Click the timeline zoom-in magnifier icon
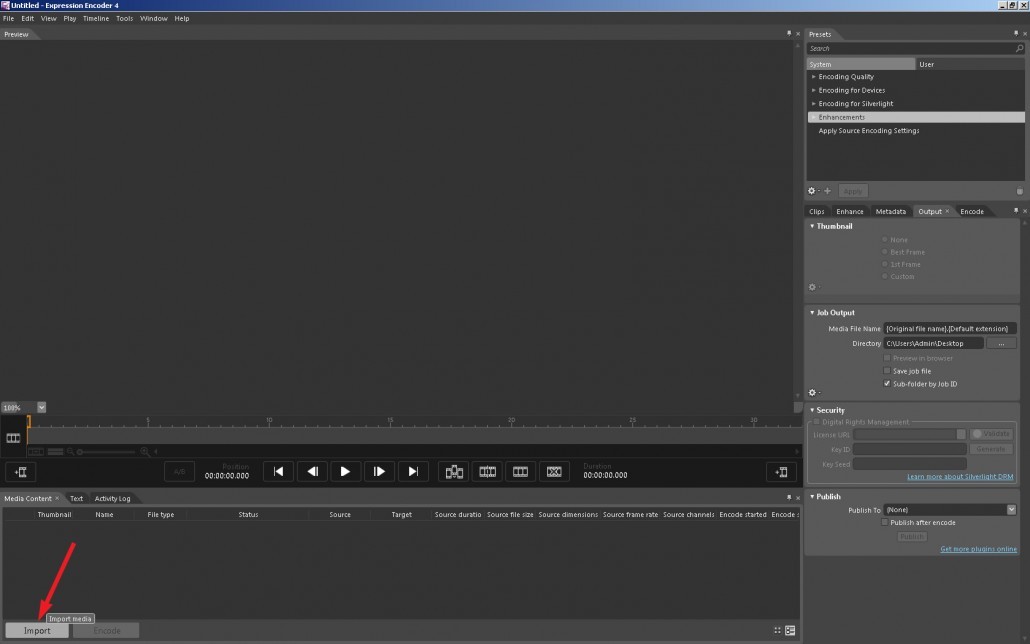The width and height of the screenshot is (1030, 644). point(145,451)
